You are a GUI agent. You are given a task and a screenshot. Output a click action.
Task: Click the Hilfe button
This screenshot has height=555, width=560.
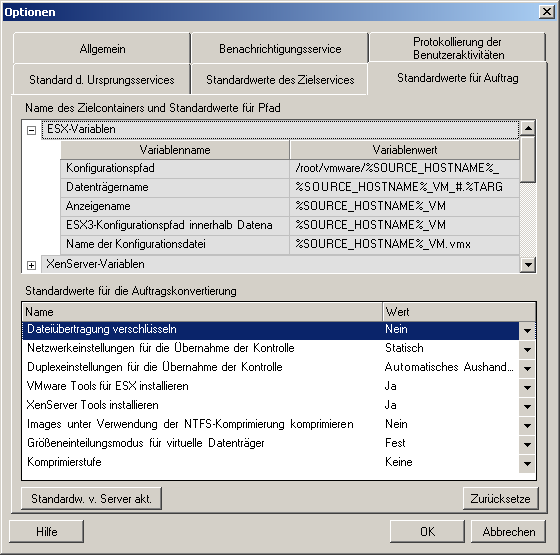tap(46, 531)
